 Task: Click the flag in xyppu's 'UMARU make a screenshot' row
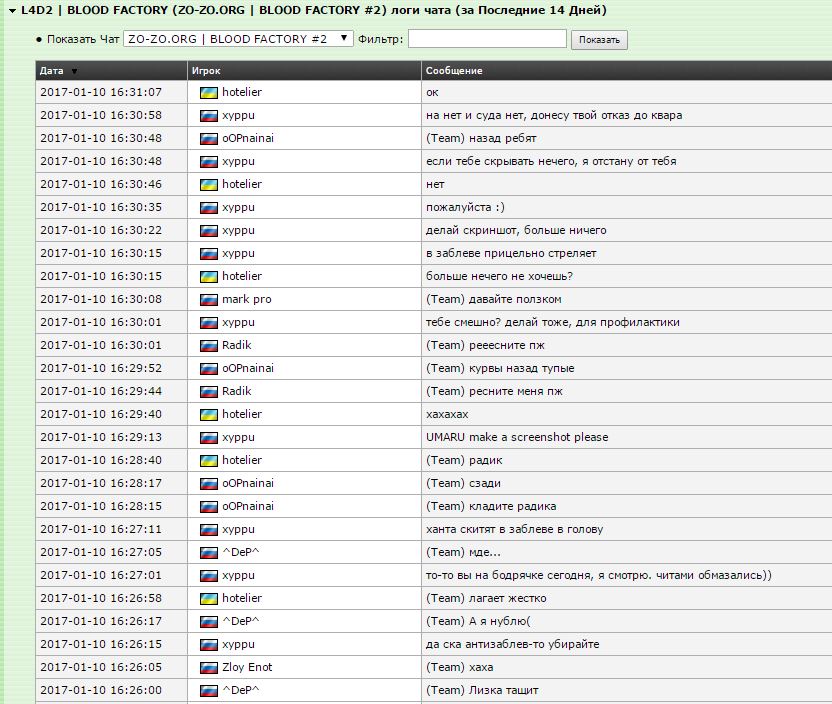(x=209, y=437)
